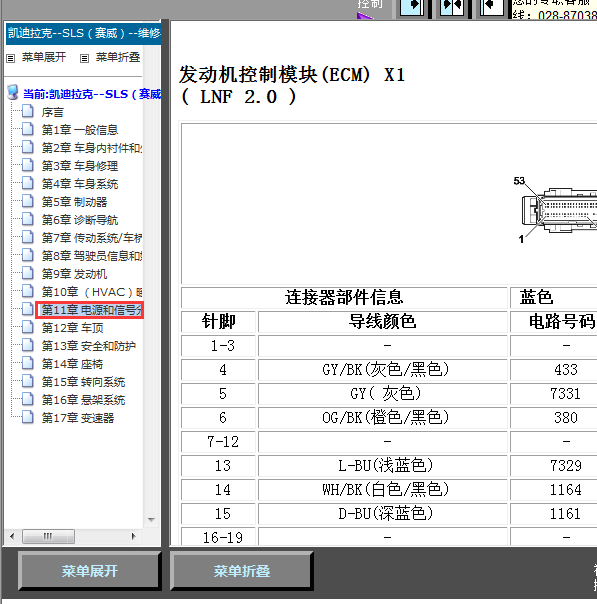
Task: Open 第5章 制动器 chapter
Action: 74,202
